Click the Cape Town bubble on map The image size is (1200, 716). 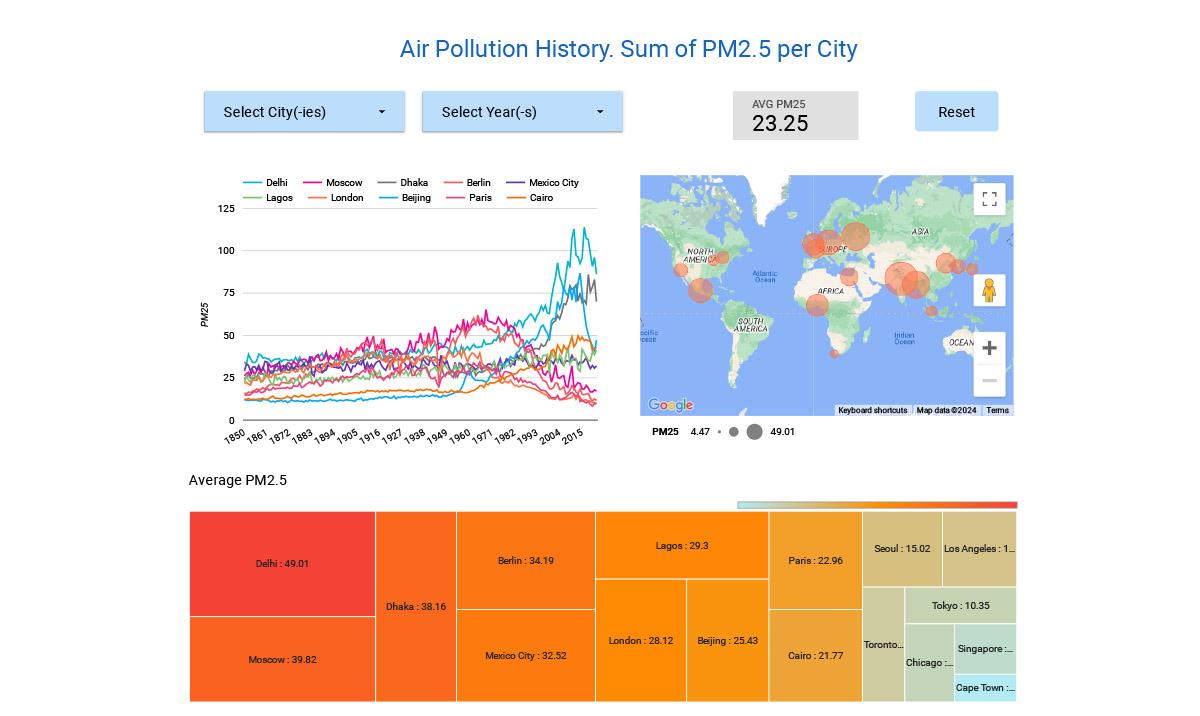[x=835, y=353]
